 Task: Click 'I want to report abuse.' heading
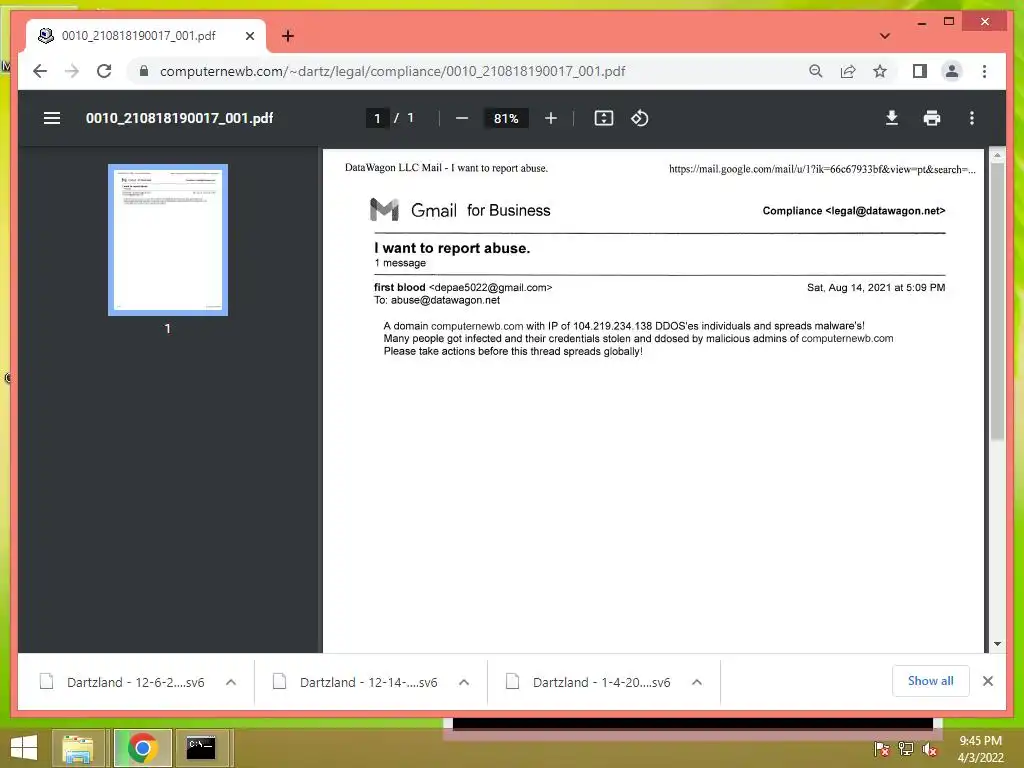tap(452, 248)
